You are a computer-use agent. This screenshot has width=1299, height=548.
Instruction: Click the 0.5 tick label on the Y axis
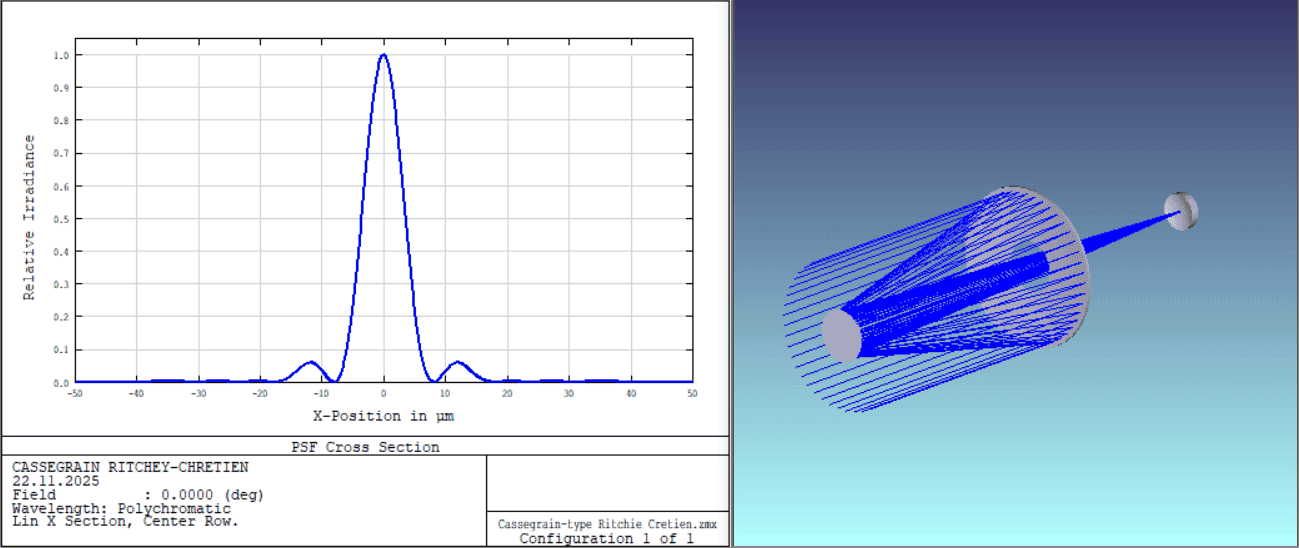[62, 219]
